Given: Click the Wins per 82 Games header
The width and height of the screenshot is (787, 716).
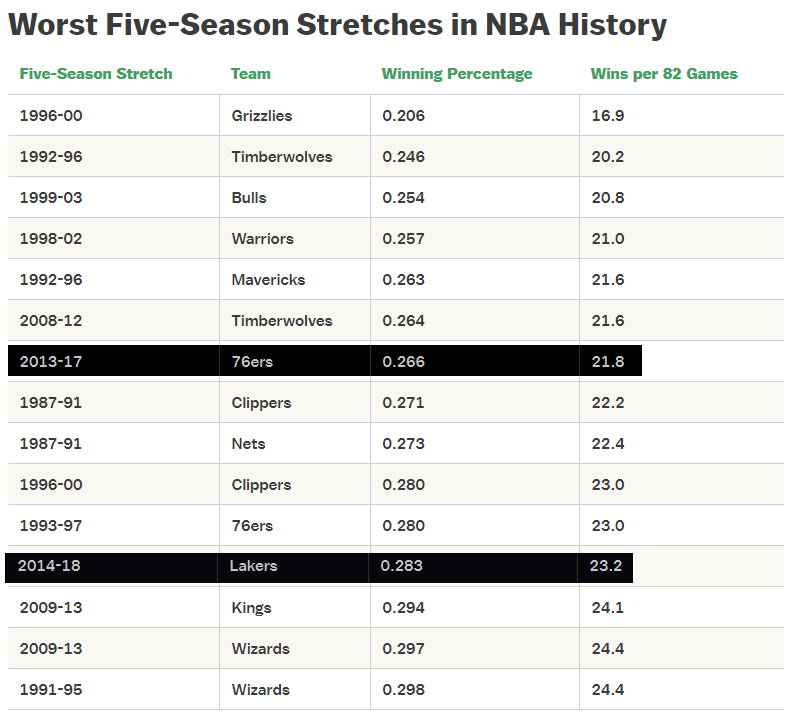Looking at the screenshot, I should [x=664, y=74].
